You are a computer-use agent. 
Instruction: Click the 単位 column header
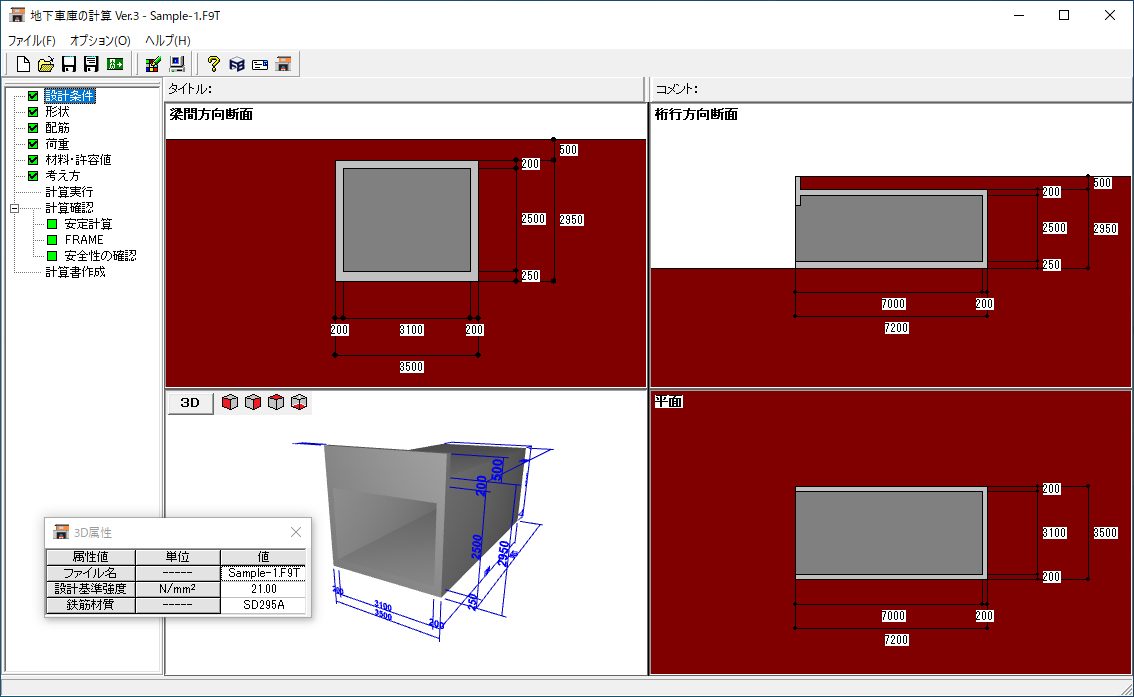(178, 557)
